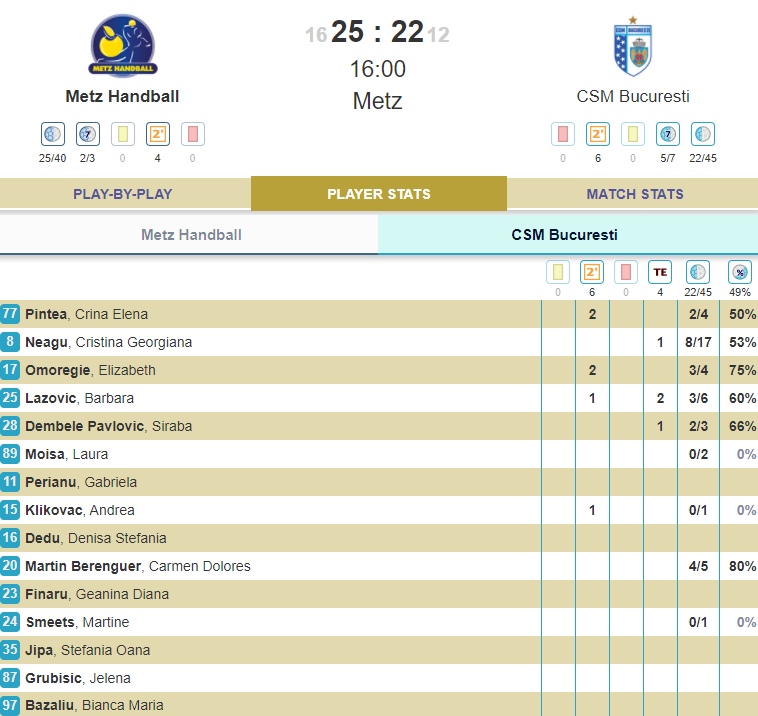Image resolution: width=758 pixels, height=716 pixels.
Task: Click the TE column header icon
Action: click(x=659, y=272)
